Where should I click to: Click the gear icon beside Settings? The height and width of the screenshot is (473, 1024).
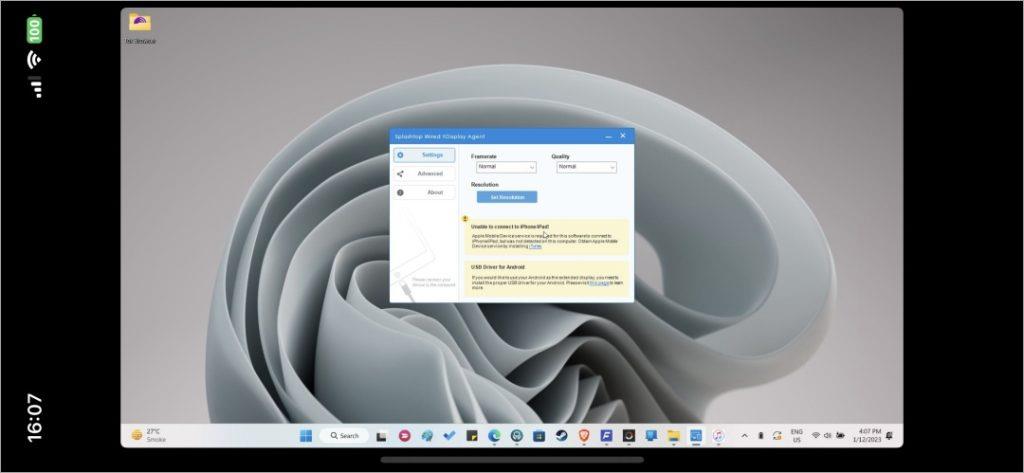400,155
